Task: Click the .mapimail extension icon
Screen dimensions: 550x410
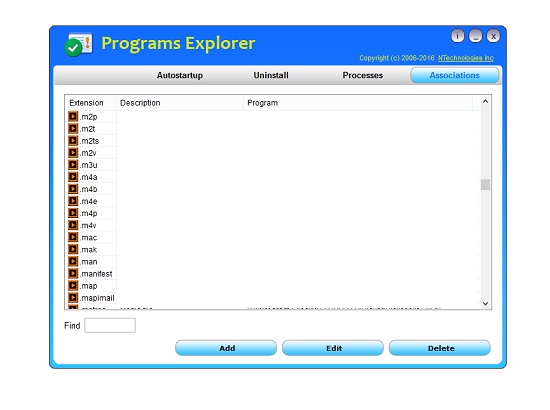Action: 73,297
